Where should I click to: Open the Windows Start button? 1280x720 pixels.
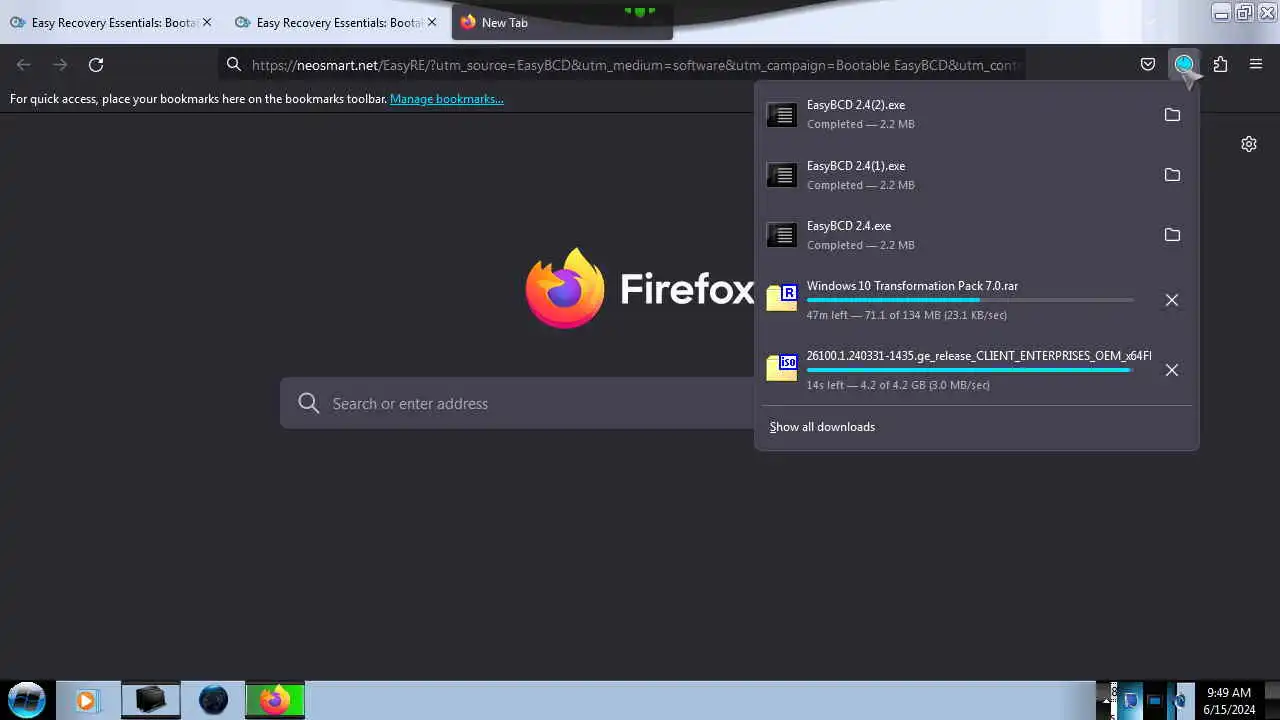coord(27,699)
